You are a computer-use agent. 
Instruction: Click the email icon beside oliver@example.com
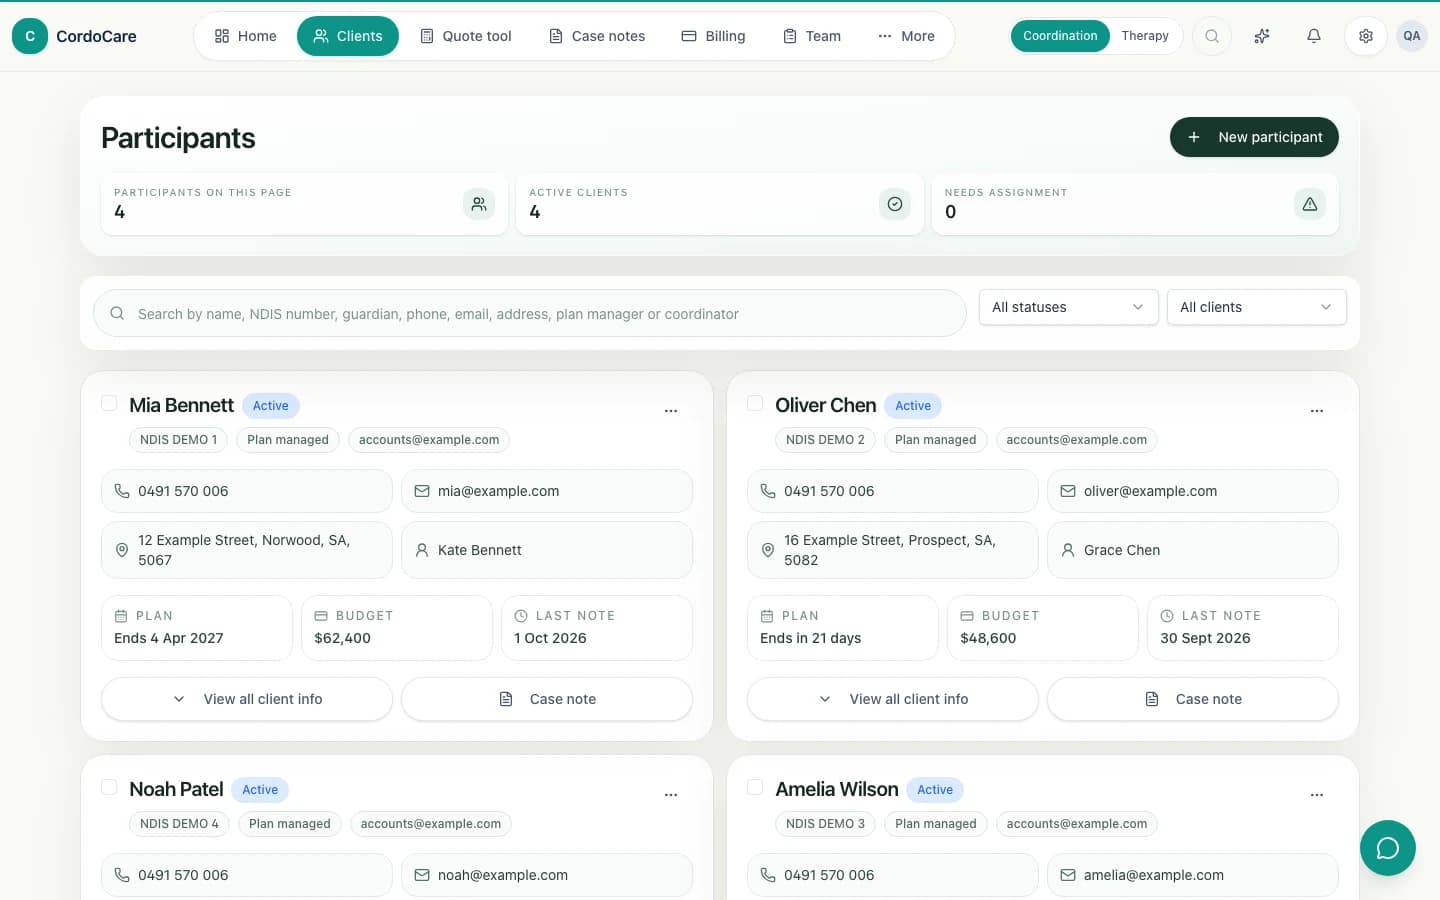[1068, 491]
